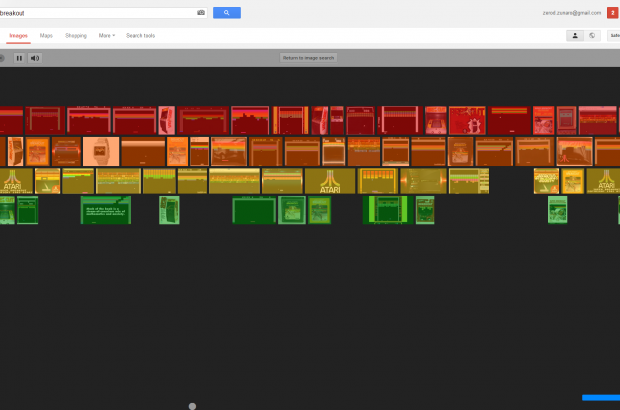The height and width of the screenshot is (410, 620).
Task: Switch to the Shopping tab
Action: pyautogui.click(x=76, y=35)
